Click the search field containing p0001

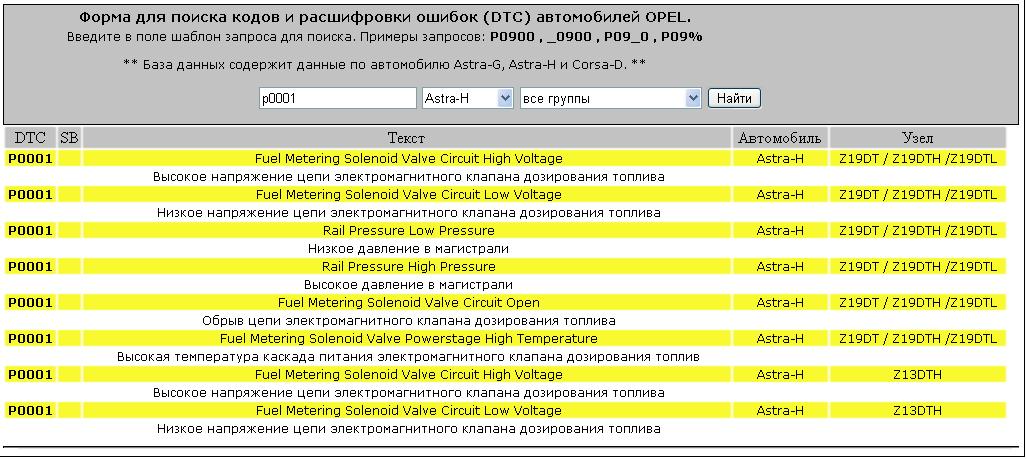point(336,98)
